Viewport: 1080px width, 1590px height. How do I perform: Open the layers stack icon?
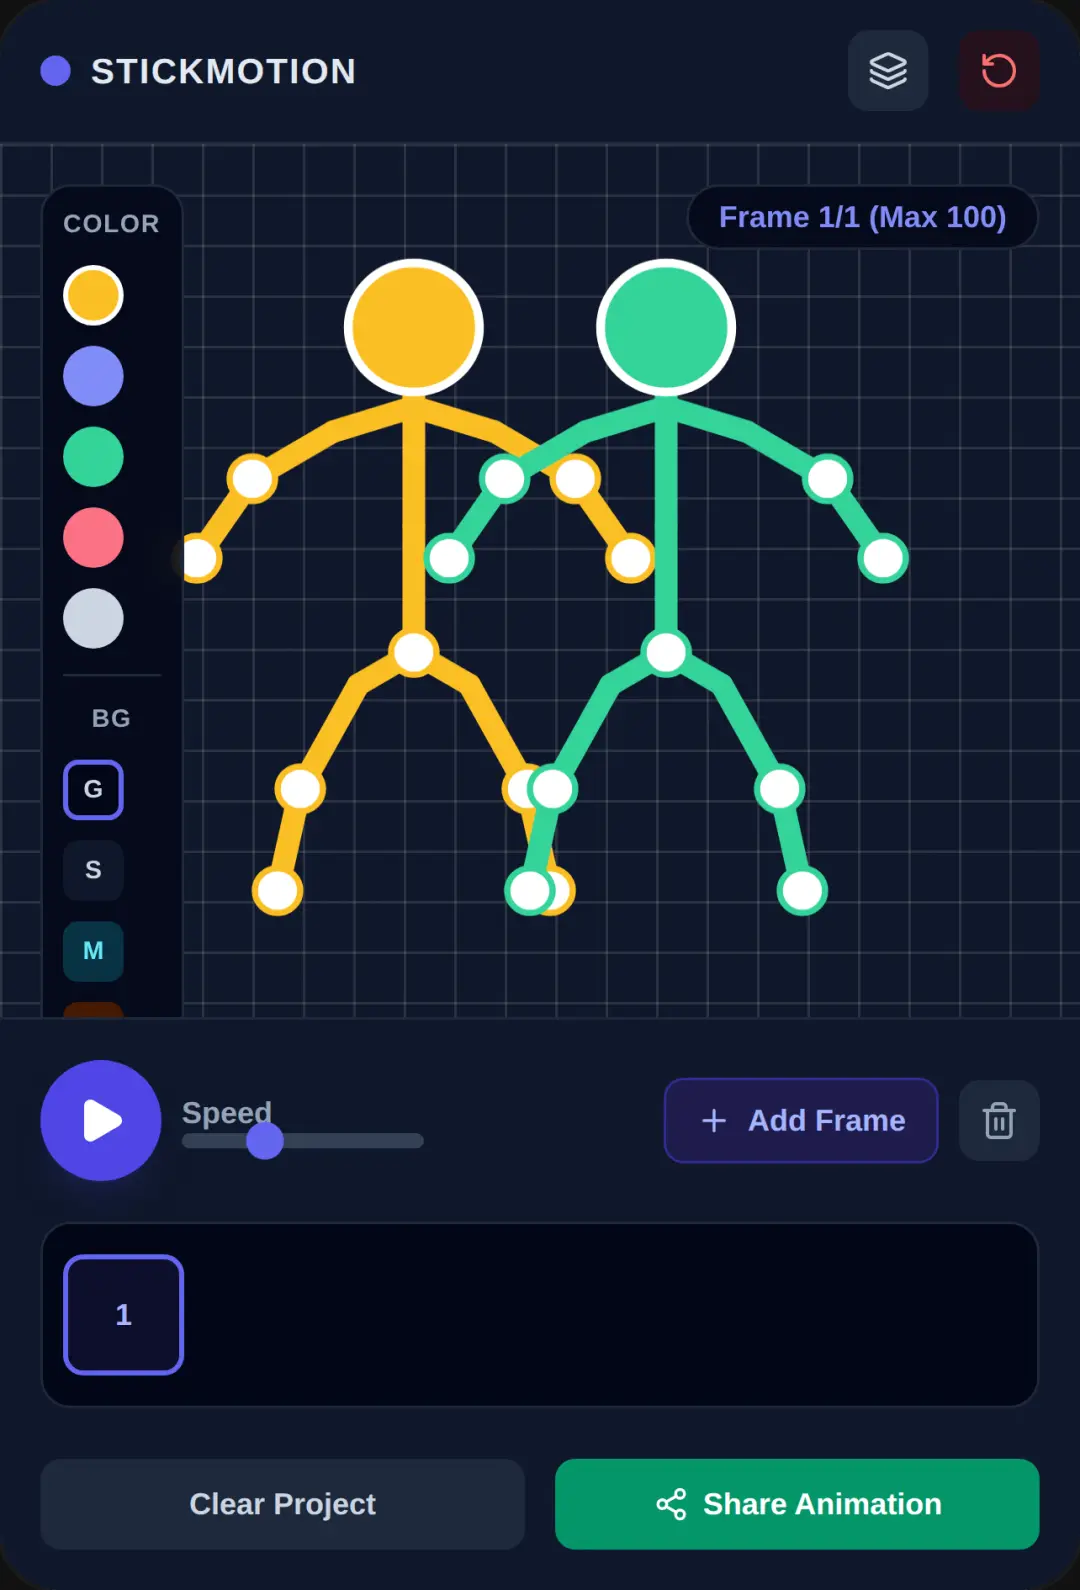pyautogui.click(x=888, y=71)
